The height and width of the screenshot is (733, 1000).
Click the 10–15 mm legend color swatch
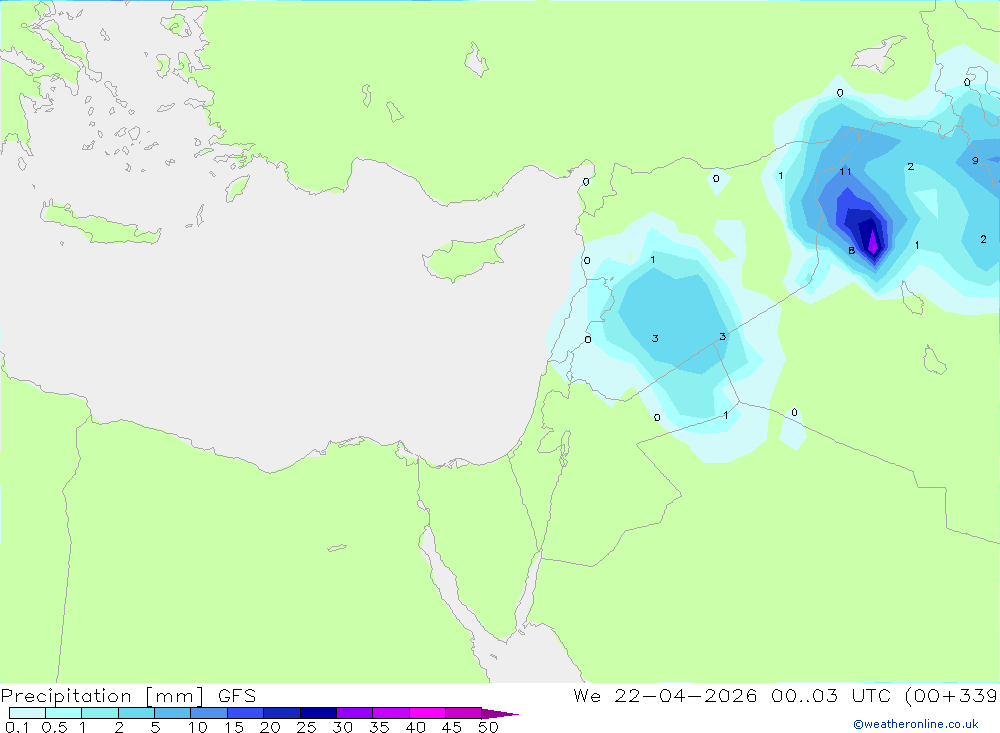coord(209,713)
